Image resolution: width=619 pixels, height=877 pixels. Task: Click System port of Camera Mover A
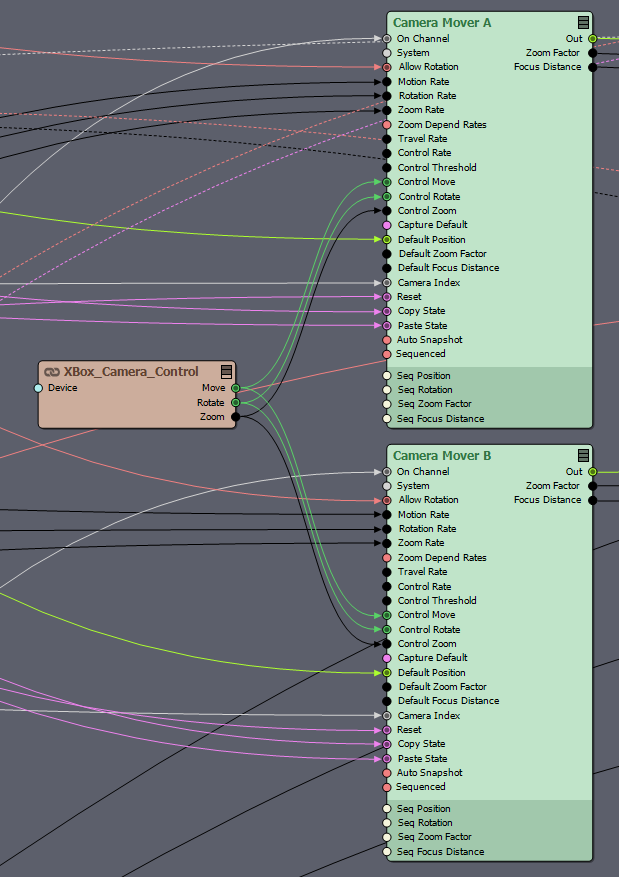coord(386,53)
